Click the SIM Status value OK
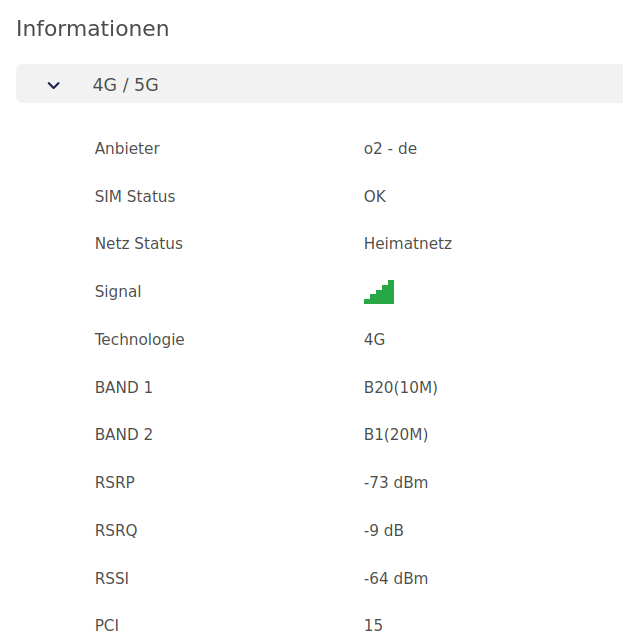The height and width of the screenshot is (644, 623). tap(375, 196)
